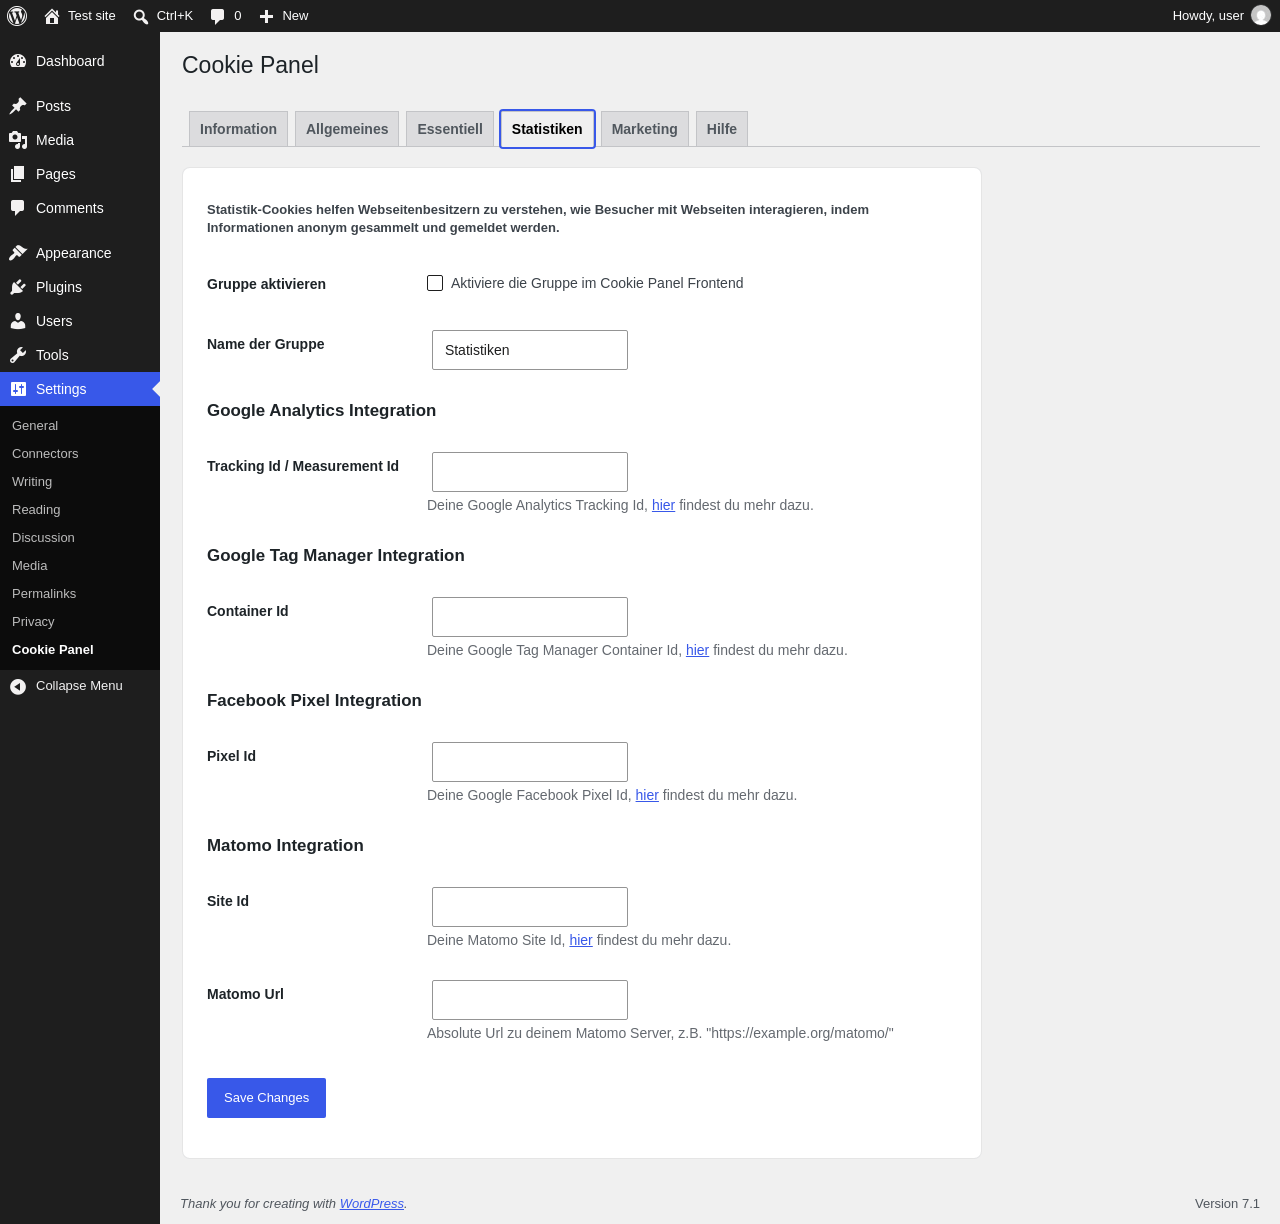
Task: Click the Facebook Pixel Integration heading
Action: tap(314, 701)
